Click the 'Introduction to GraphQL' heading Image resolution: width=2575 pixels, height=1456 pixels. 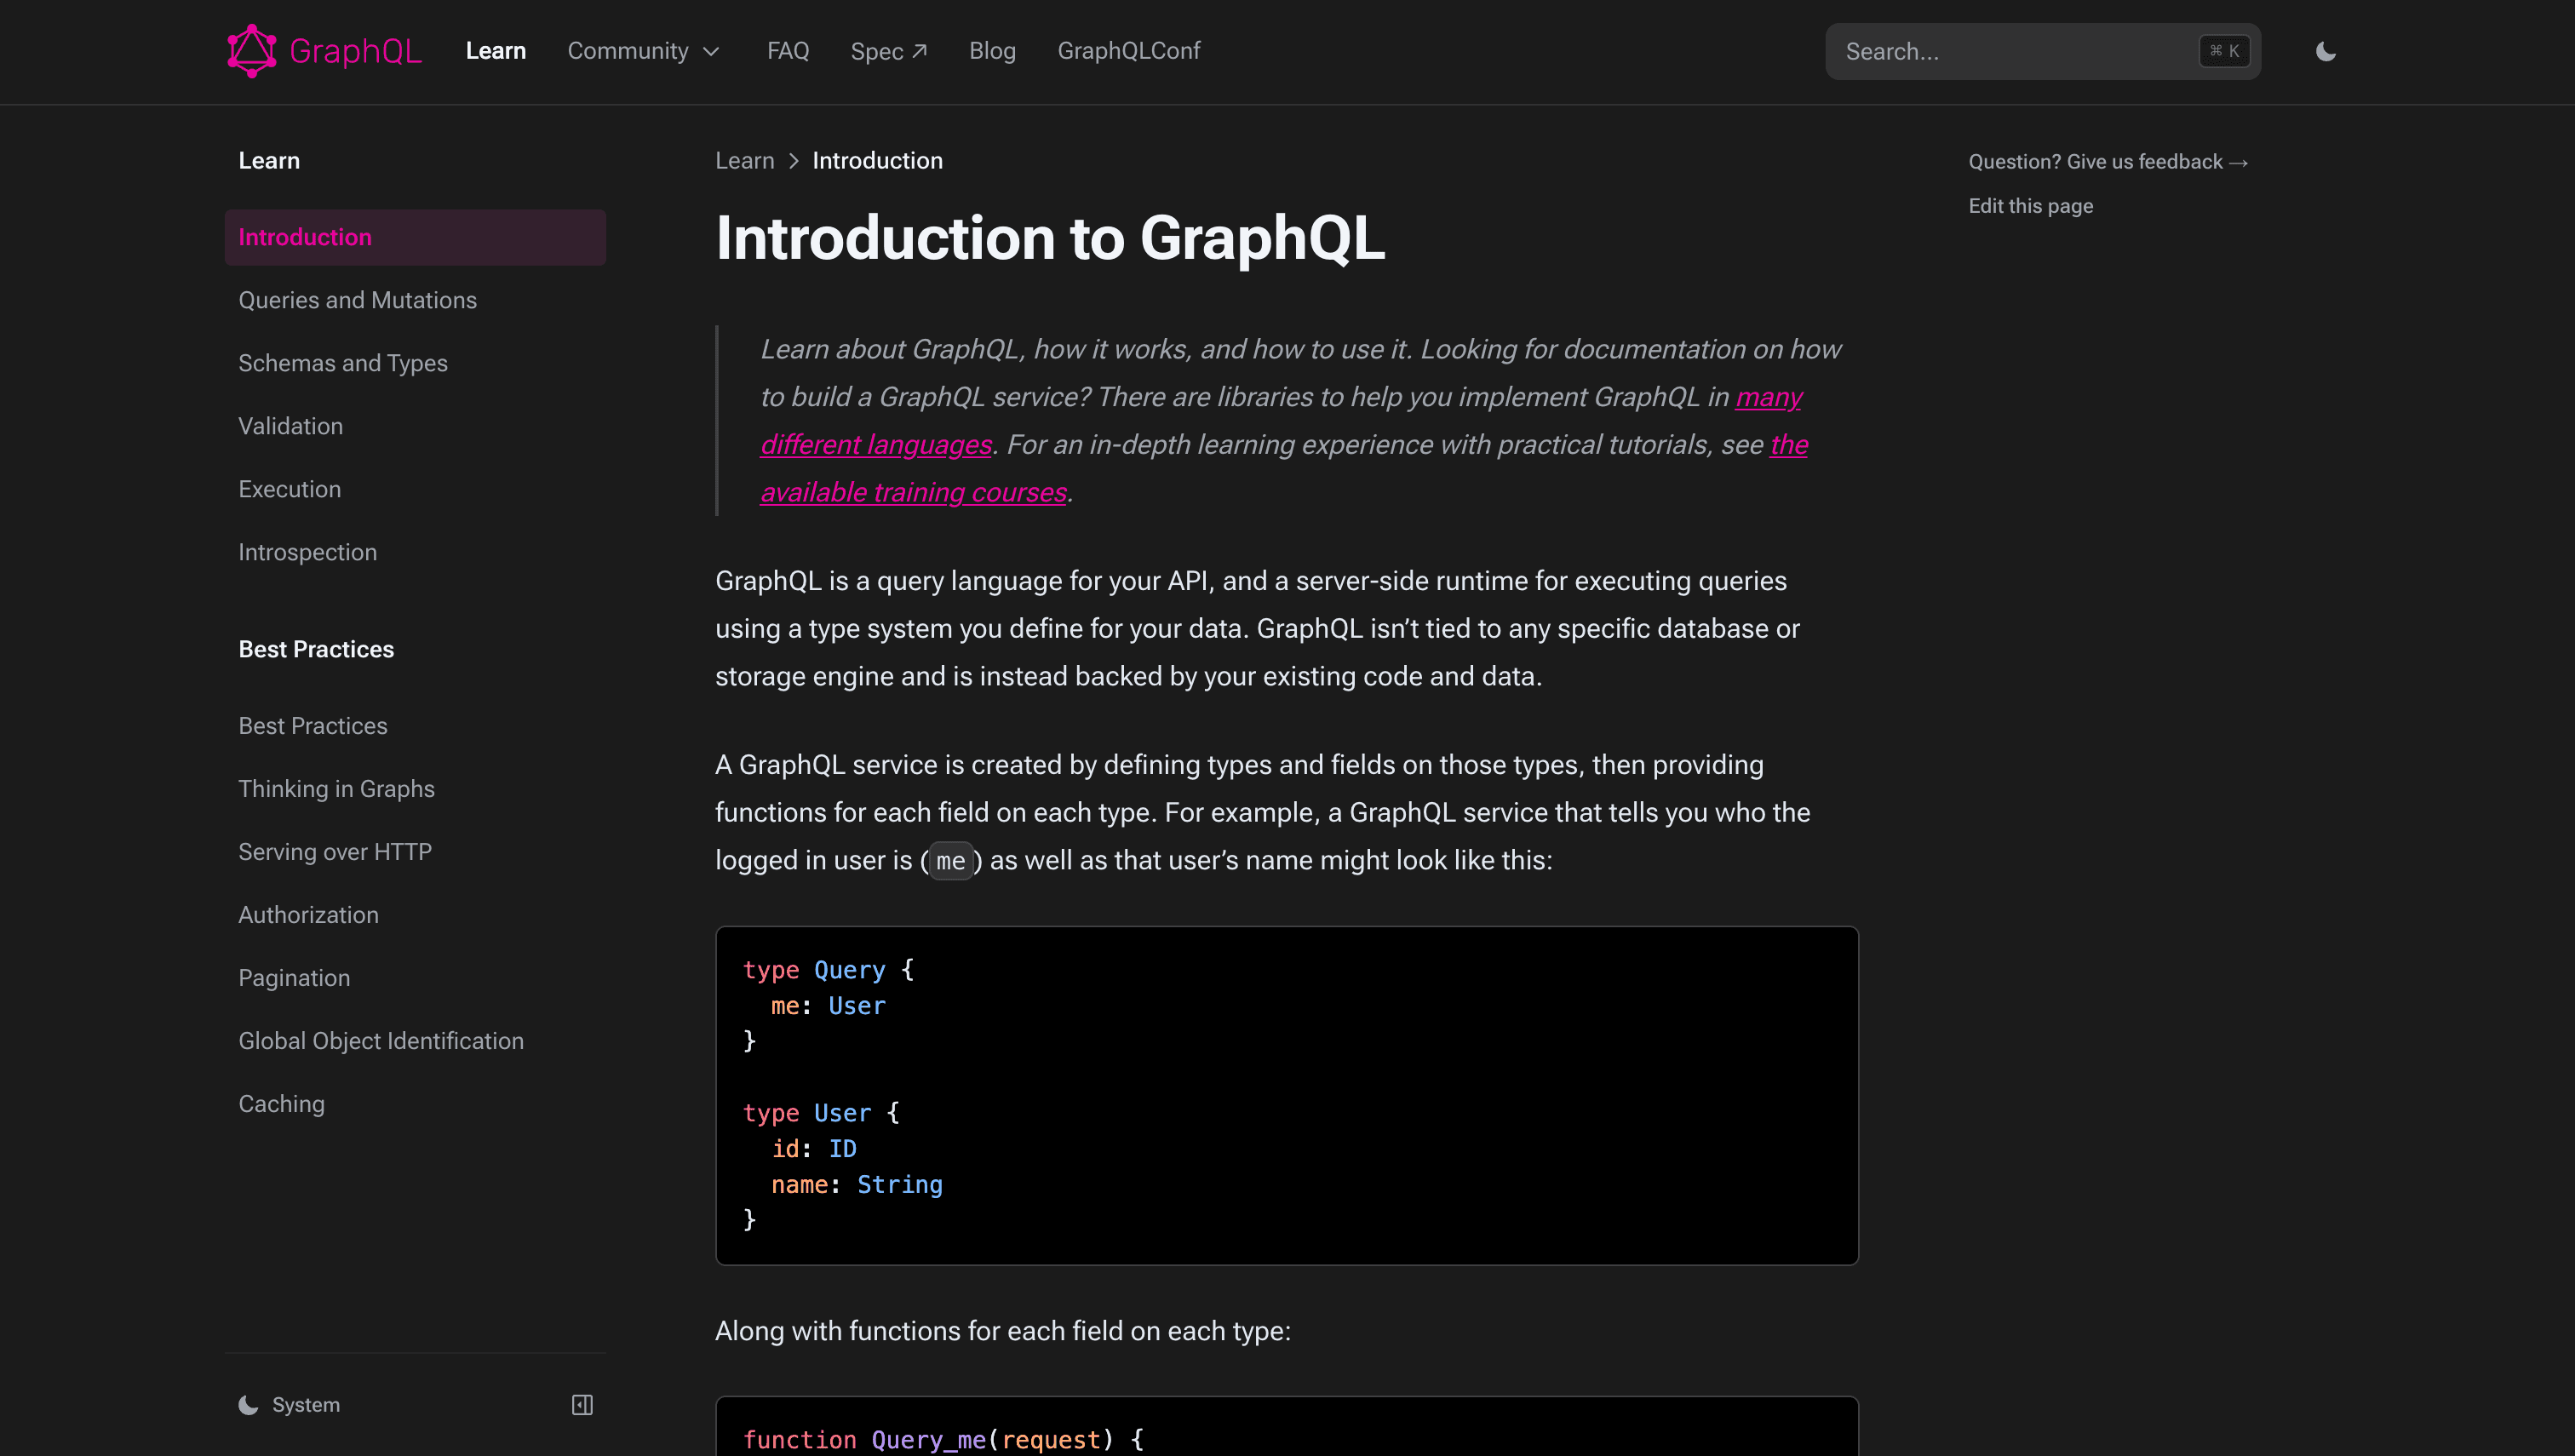pyautogui.click(x=1050, y=238)
